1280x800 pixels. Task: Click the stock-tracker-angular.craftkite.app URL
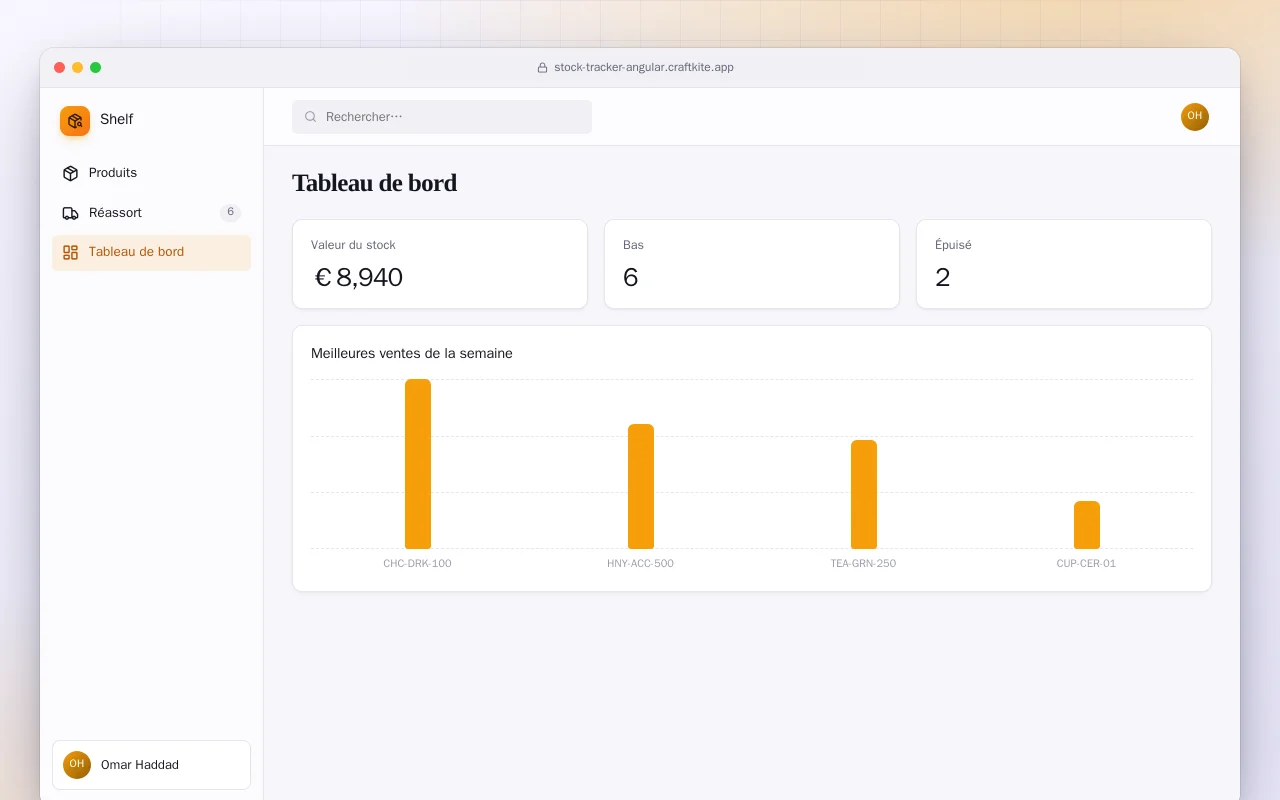(644, 68)
